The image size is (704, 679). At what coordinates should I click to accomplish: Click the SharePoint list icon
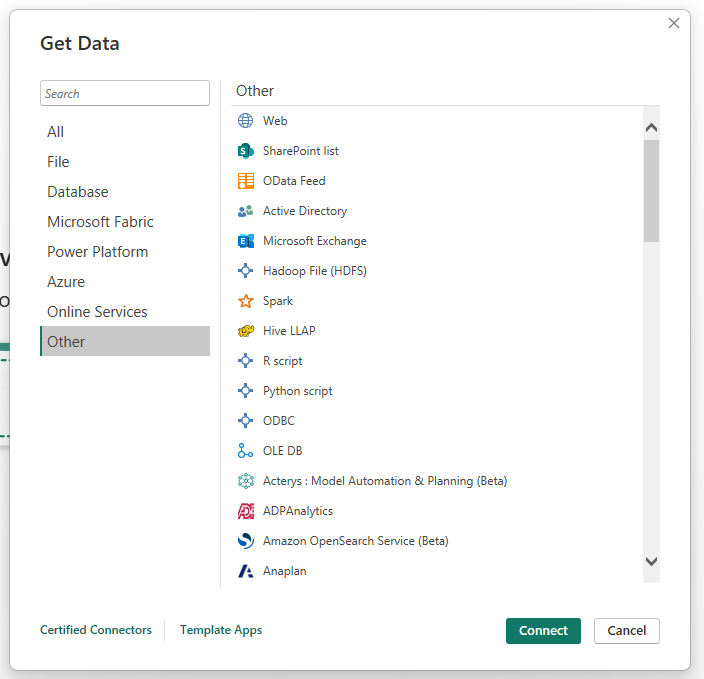246,151
